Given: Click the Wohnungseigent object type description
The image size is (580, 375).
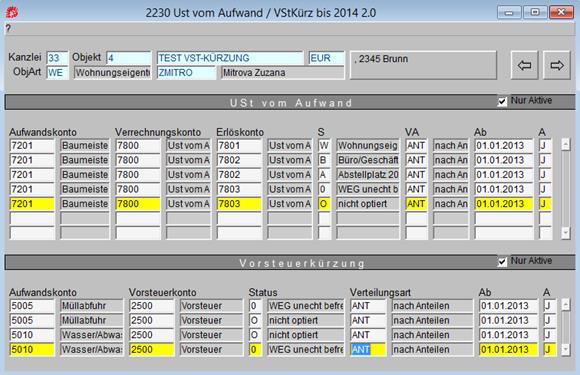Looking at the screenshot, I should point(112,72).
